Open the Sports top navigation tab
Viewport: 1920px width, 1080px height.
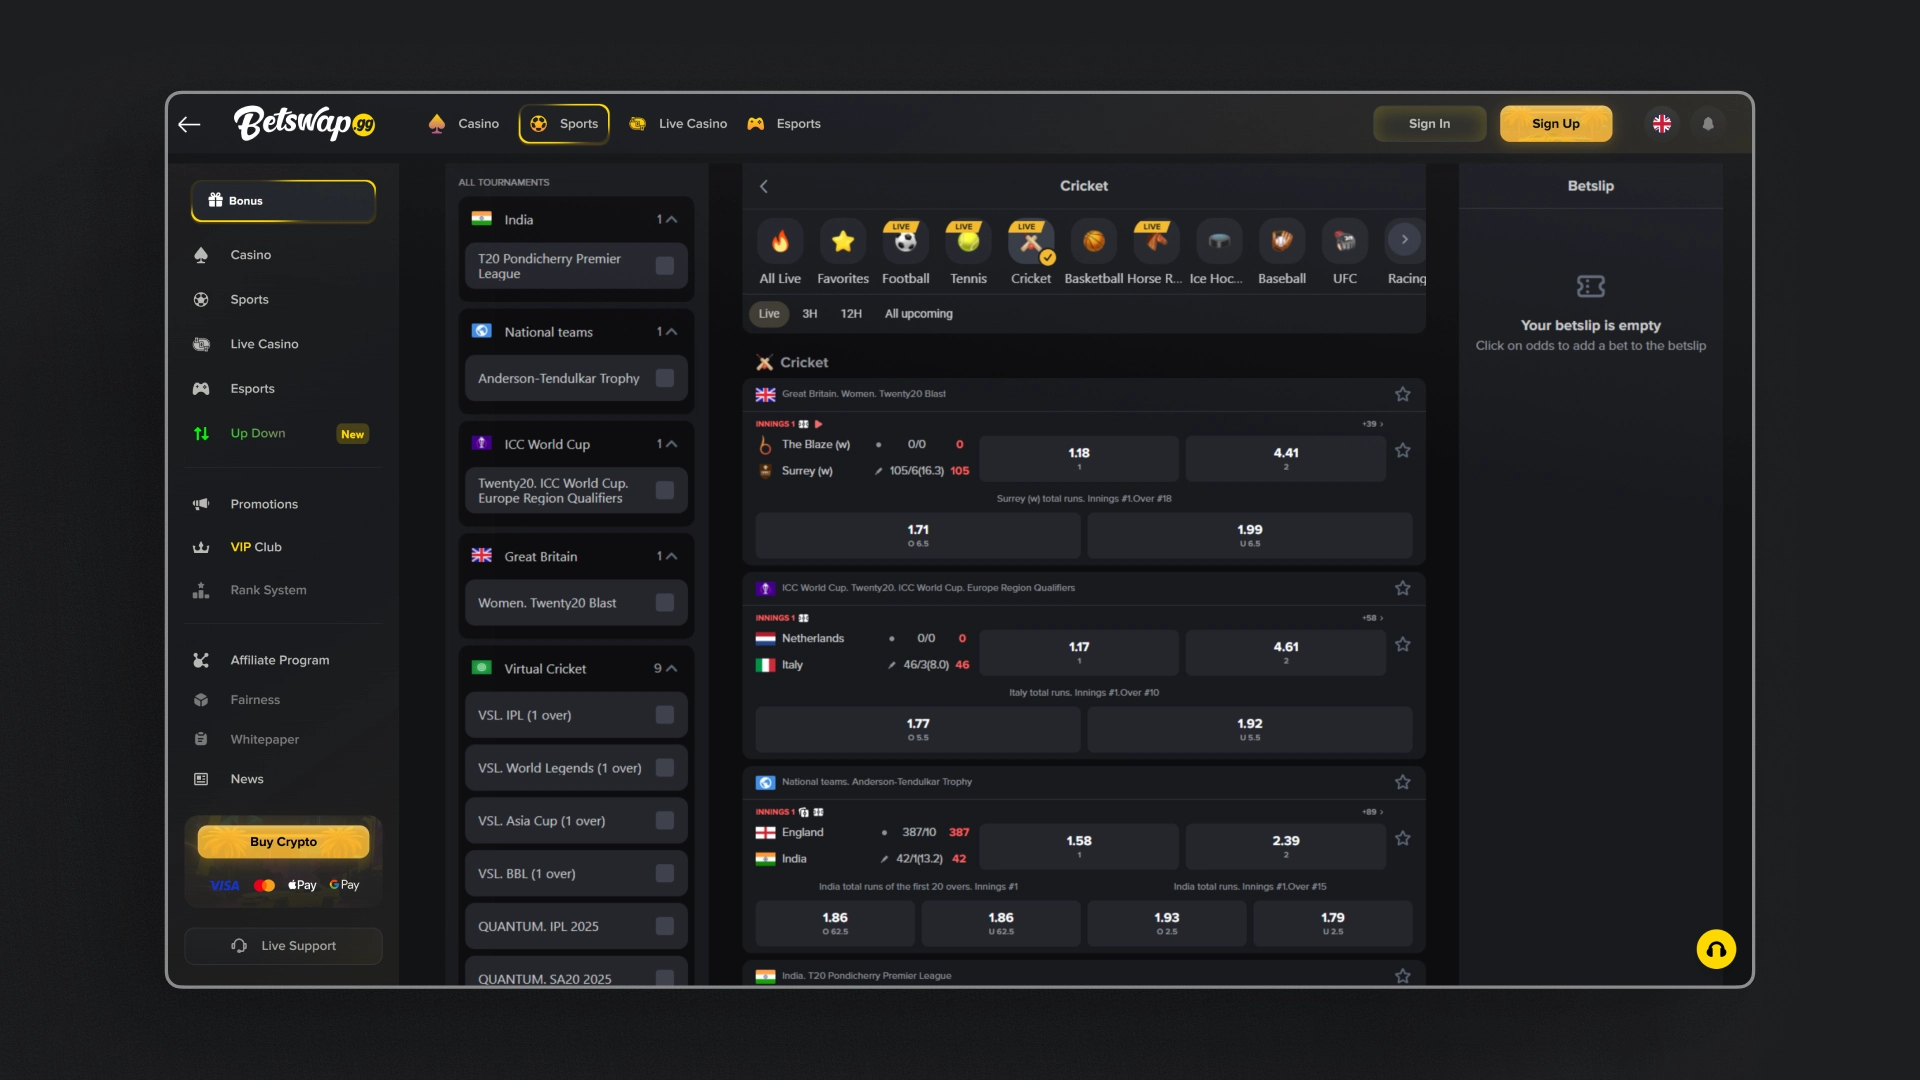pos(565,124)
